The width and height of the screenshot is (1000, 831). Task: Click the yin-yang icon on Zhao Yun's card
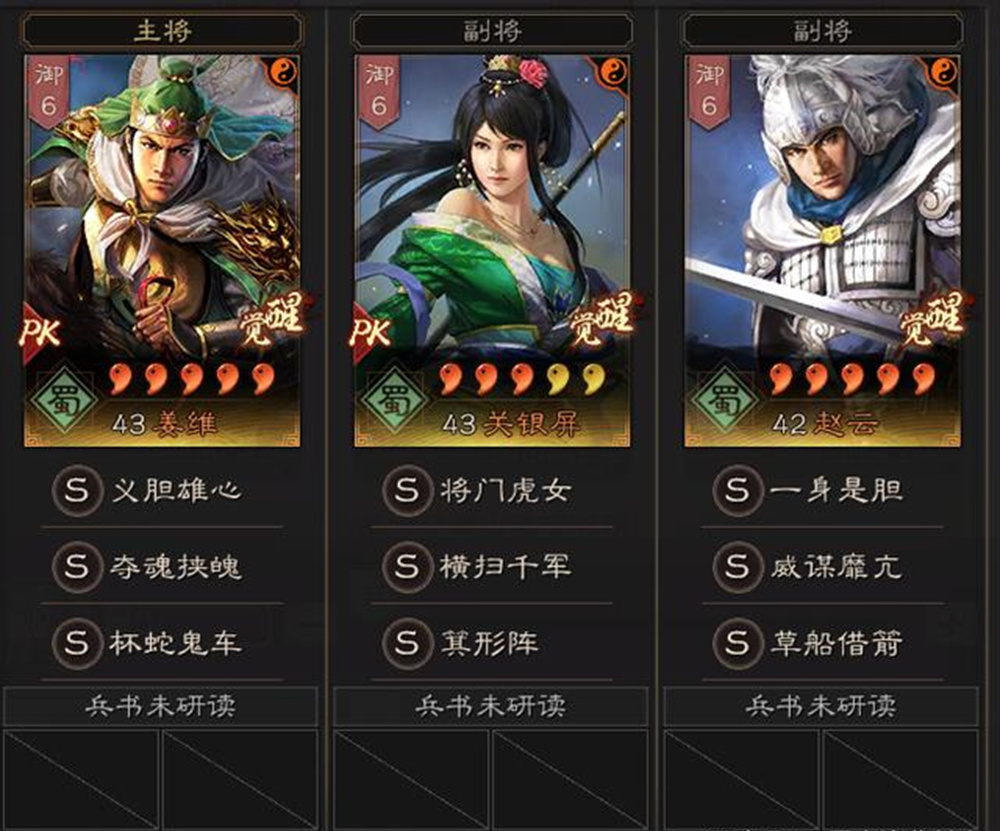click(x=944, y=71)
